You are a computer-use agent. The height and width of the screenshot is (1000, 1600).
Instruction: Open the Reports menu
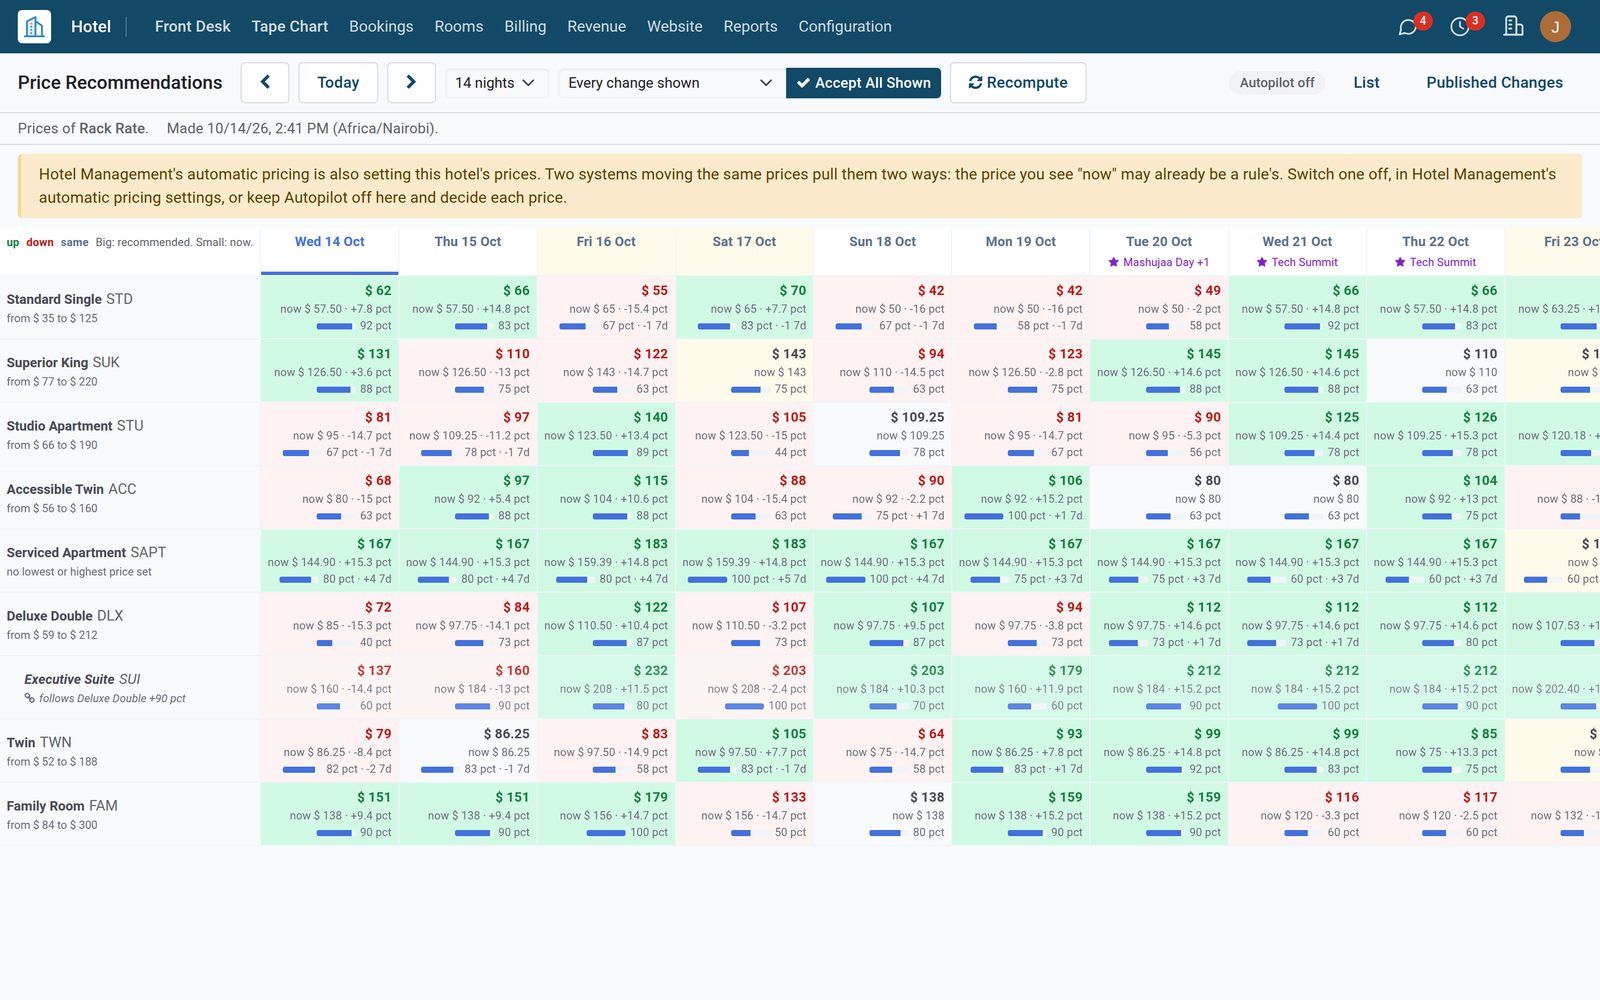click(x=750, y=26)
